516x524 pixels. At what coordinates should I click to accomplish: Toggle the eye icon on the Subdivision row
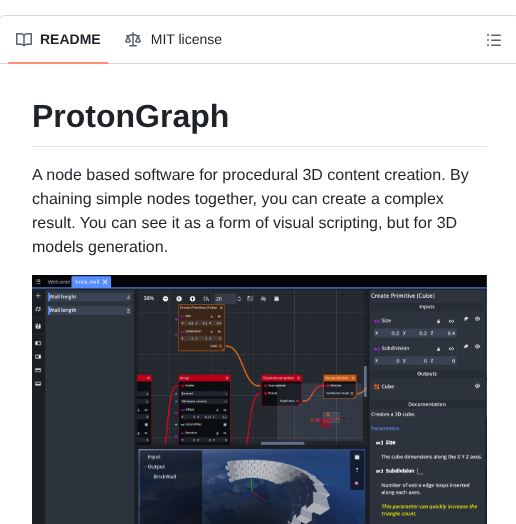478,347
